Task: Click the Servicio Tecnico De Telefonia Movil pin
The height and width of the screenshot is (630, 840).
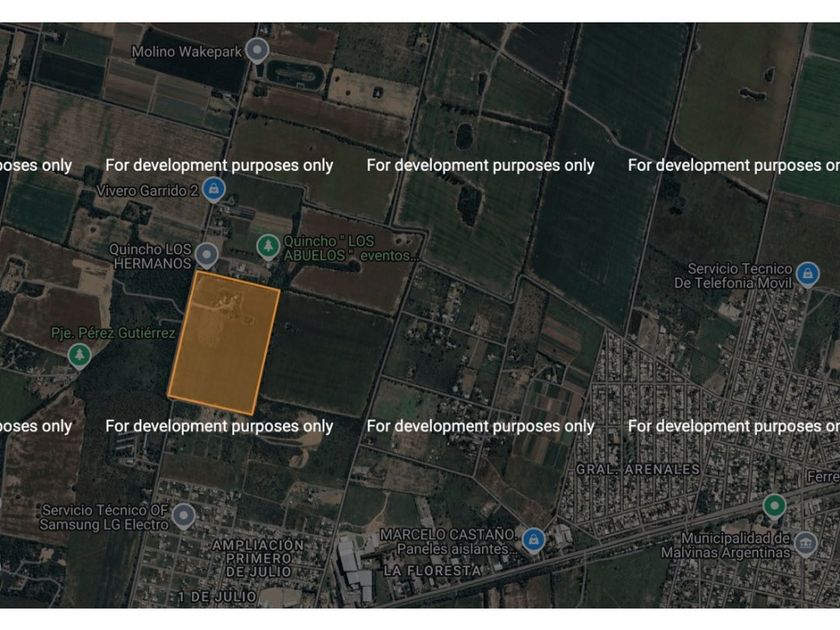Action: [807, 274]
